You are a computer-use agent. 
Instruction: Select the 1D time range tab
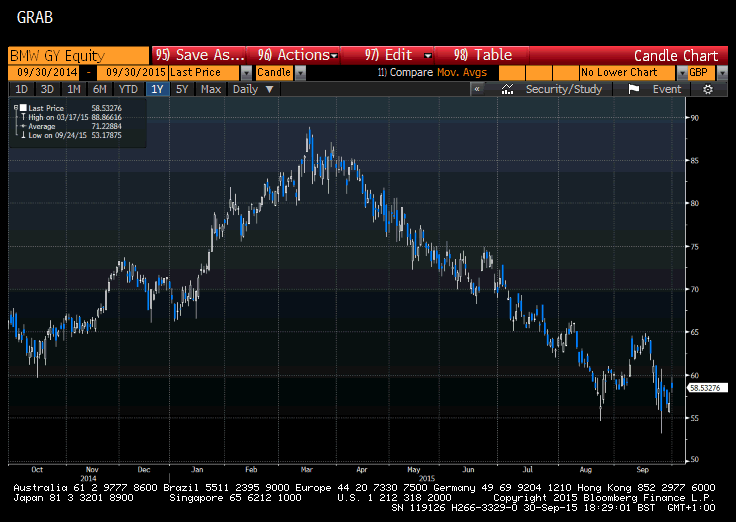(x=22, y=89)
